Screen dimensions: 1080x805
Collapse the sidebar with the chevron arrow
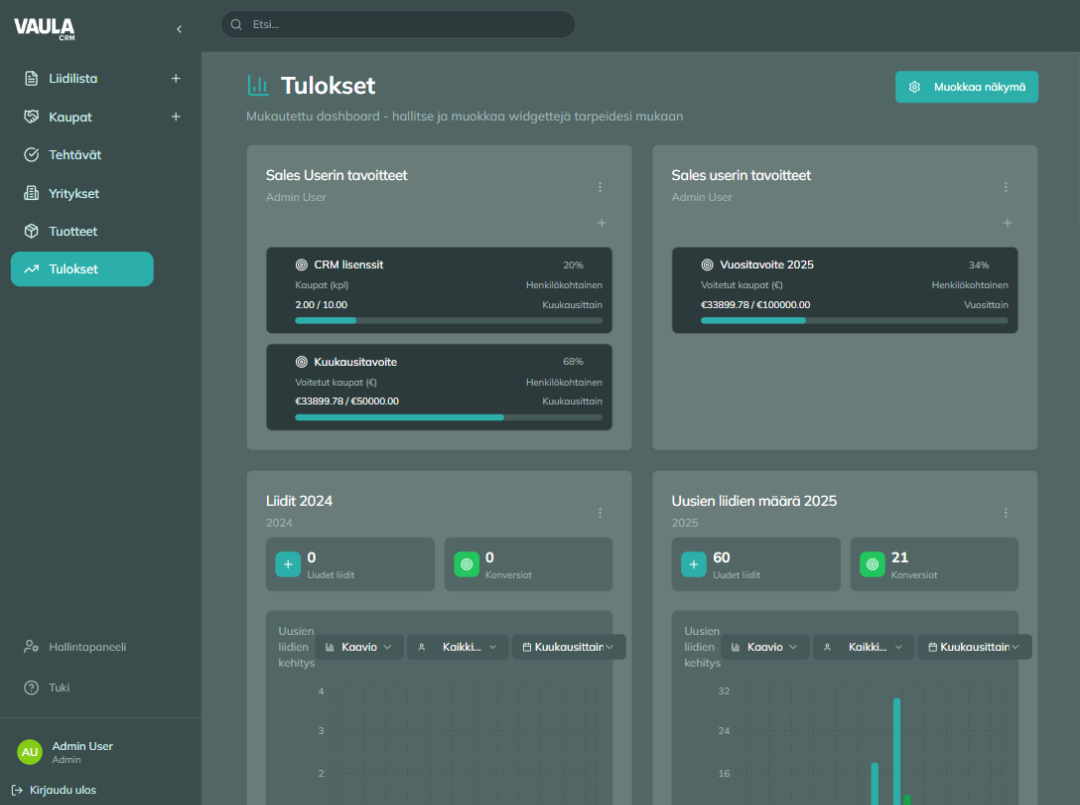pos(179,29)
